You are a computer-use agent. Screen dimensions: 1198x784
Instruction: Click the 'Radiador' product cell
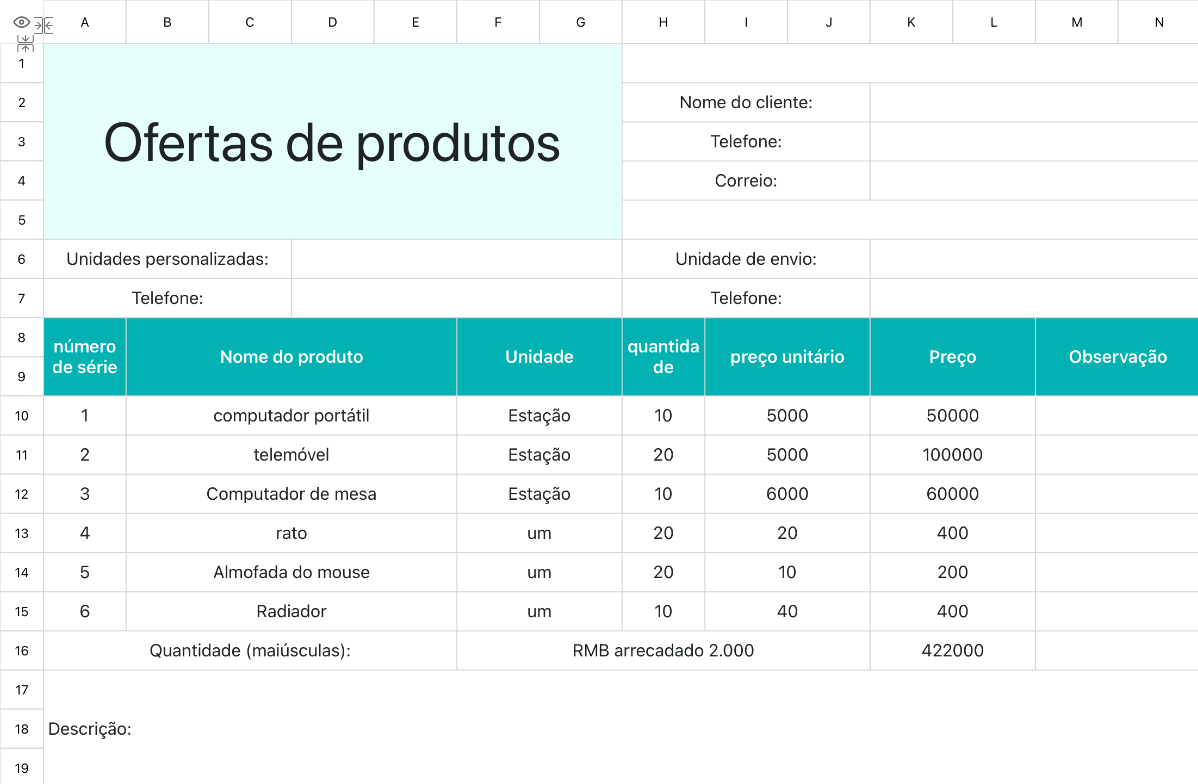(291, 611)
